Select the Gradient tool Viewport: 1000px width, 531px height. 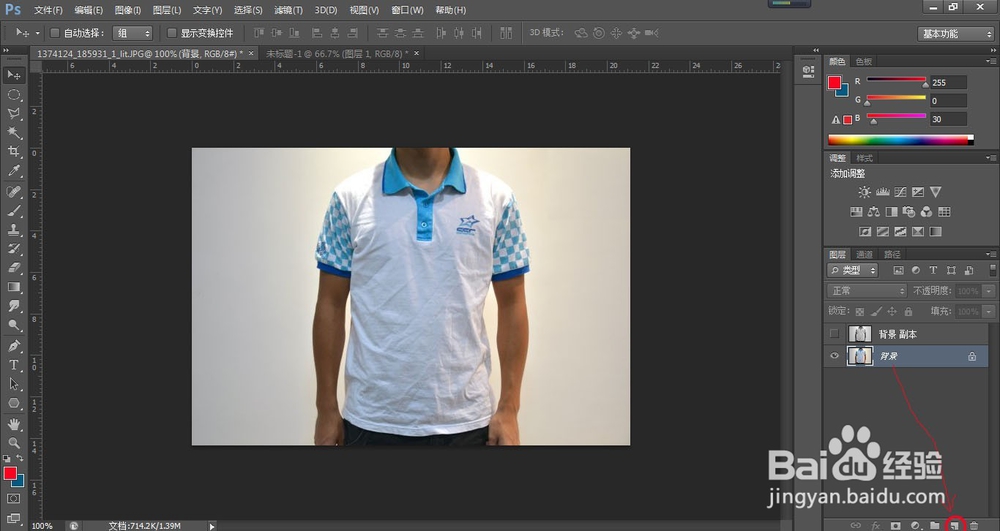[x=13, y=287]
